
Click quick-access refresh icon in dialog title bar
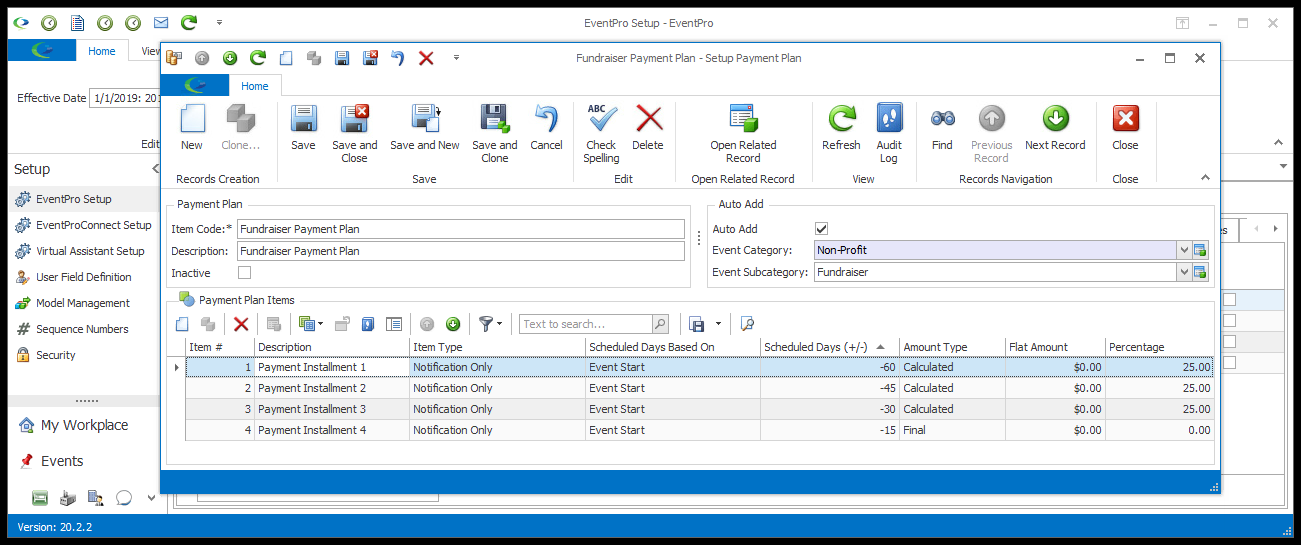[258, 58]
